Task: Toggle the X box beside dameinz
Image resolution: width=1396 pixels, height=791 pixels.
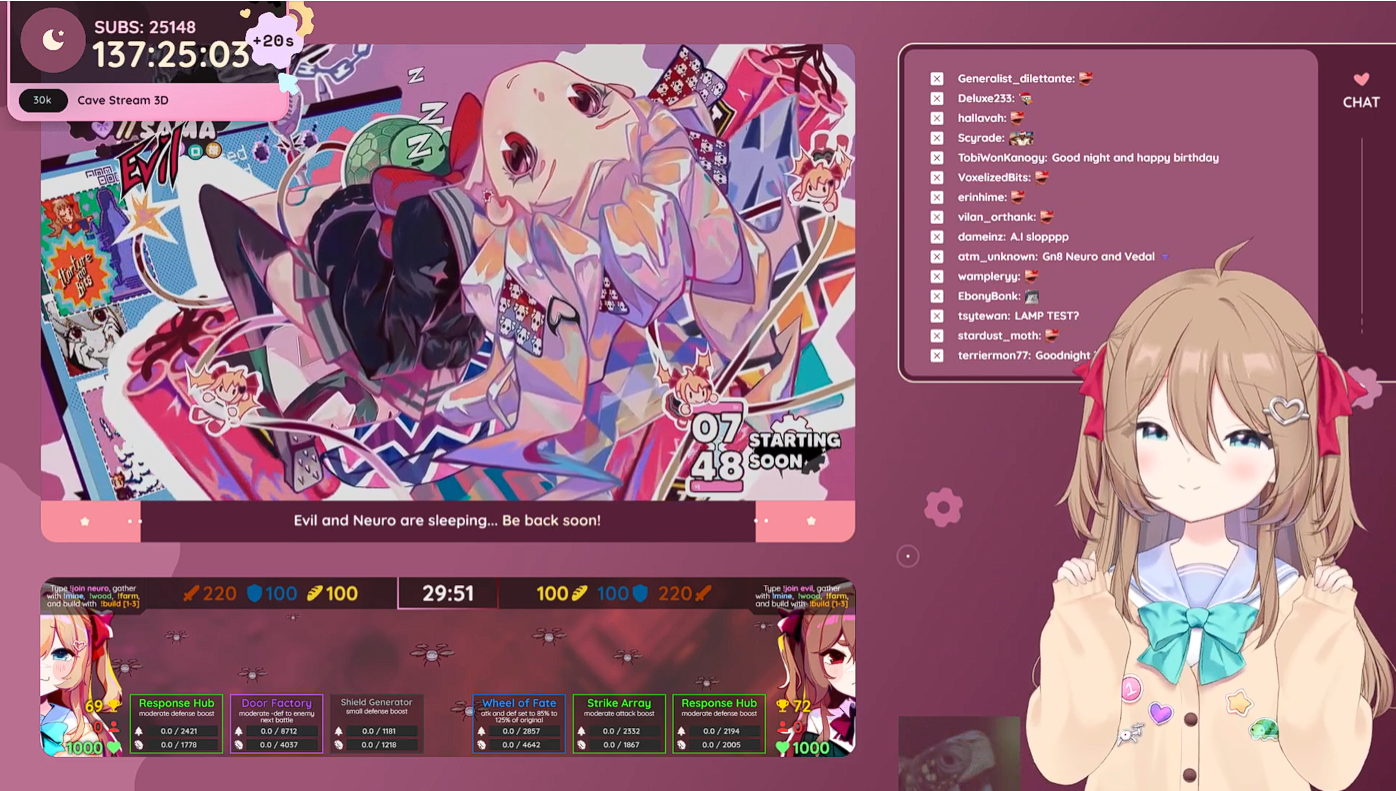Action: click(937, 237)
